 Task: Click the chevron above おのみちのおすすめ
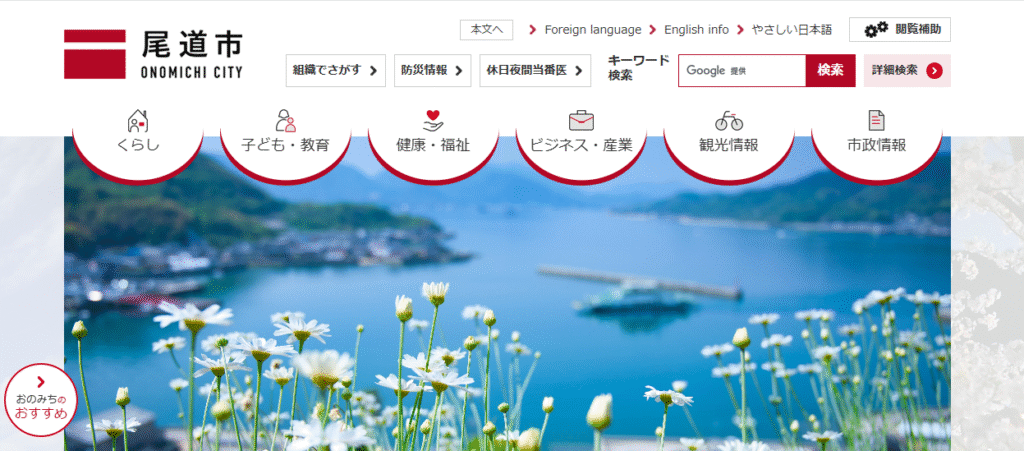(x=41, y=382)
